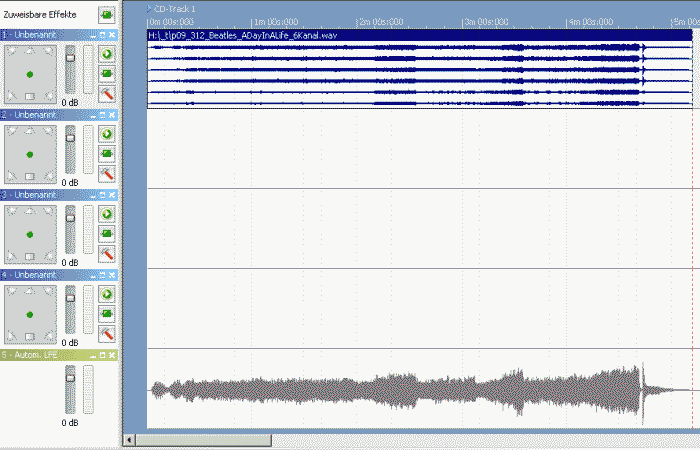Select the Beatles ADayInALife audio clip title
This screenshot has height=450, width=700.
point(242,35)
